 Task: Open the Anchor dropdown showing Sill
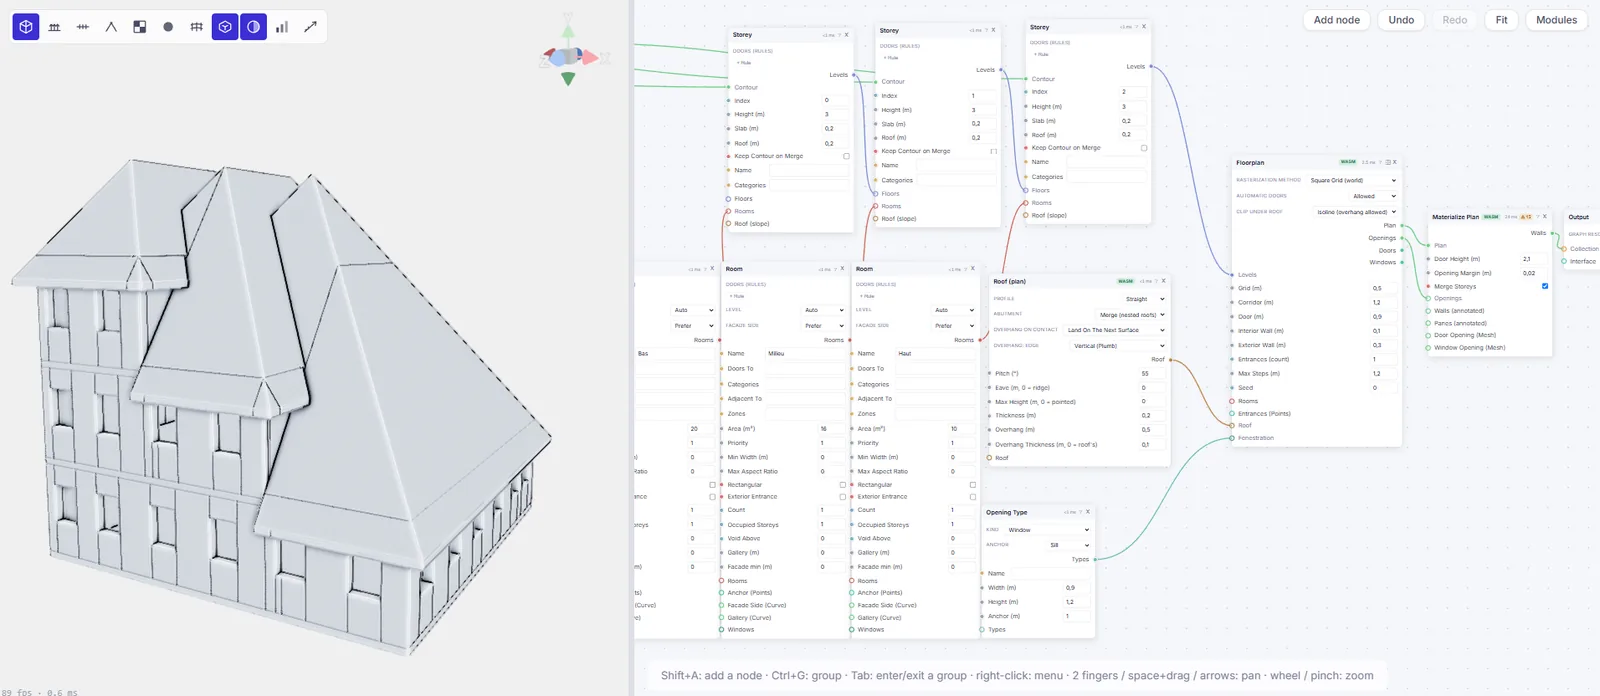tap(1068, 545)
